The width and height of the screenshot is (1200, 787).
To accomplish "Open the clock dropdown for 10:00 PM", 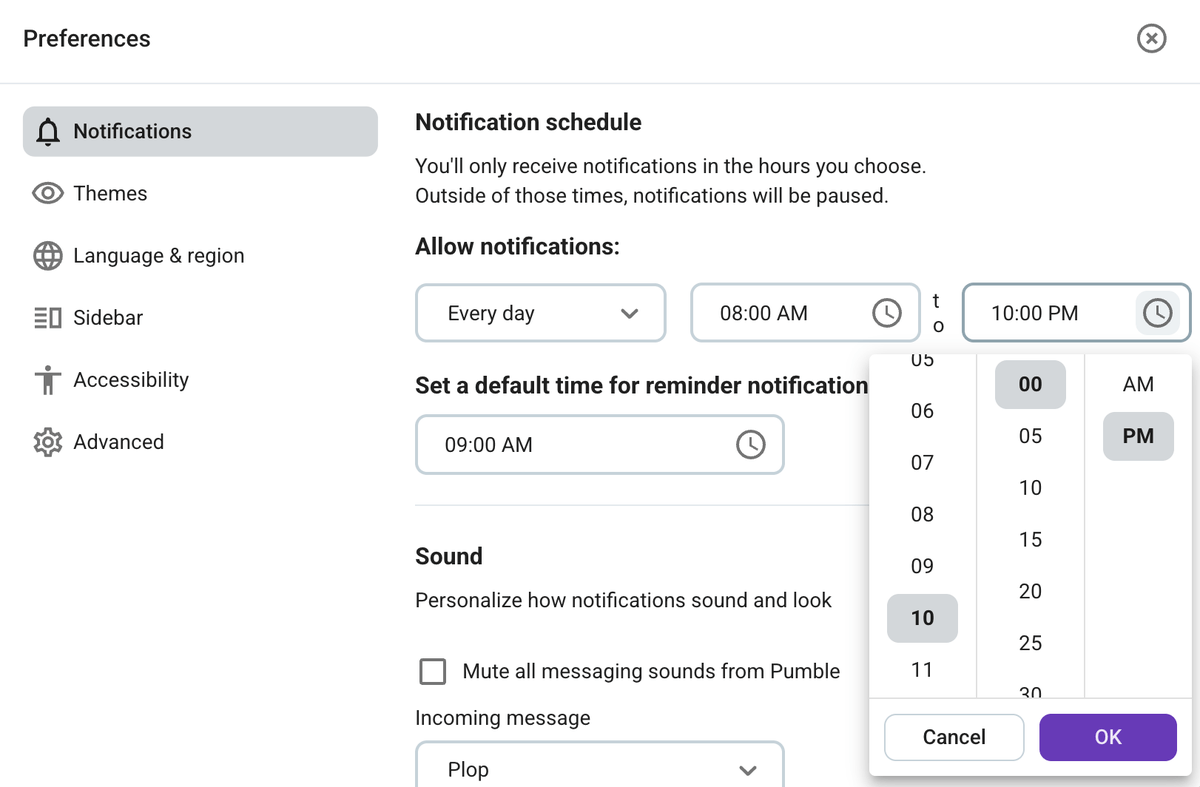I will (1157, 313).
